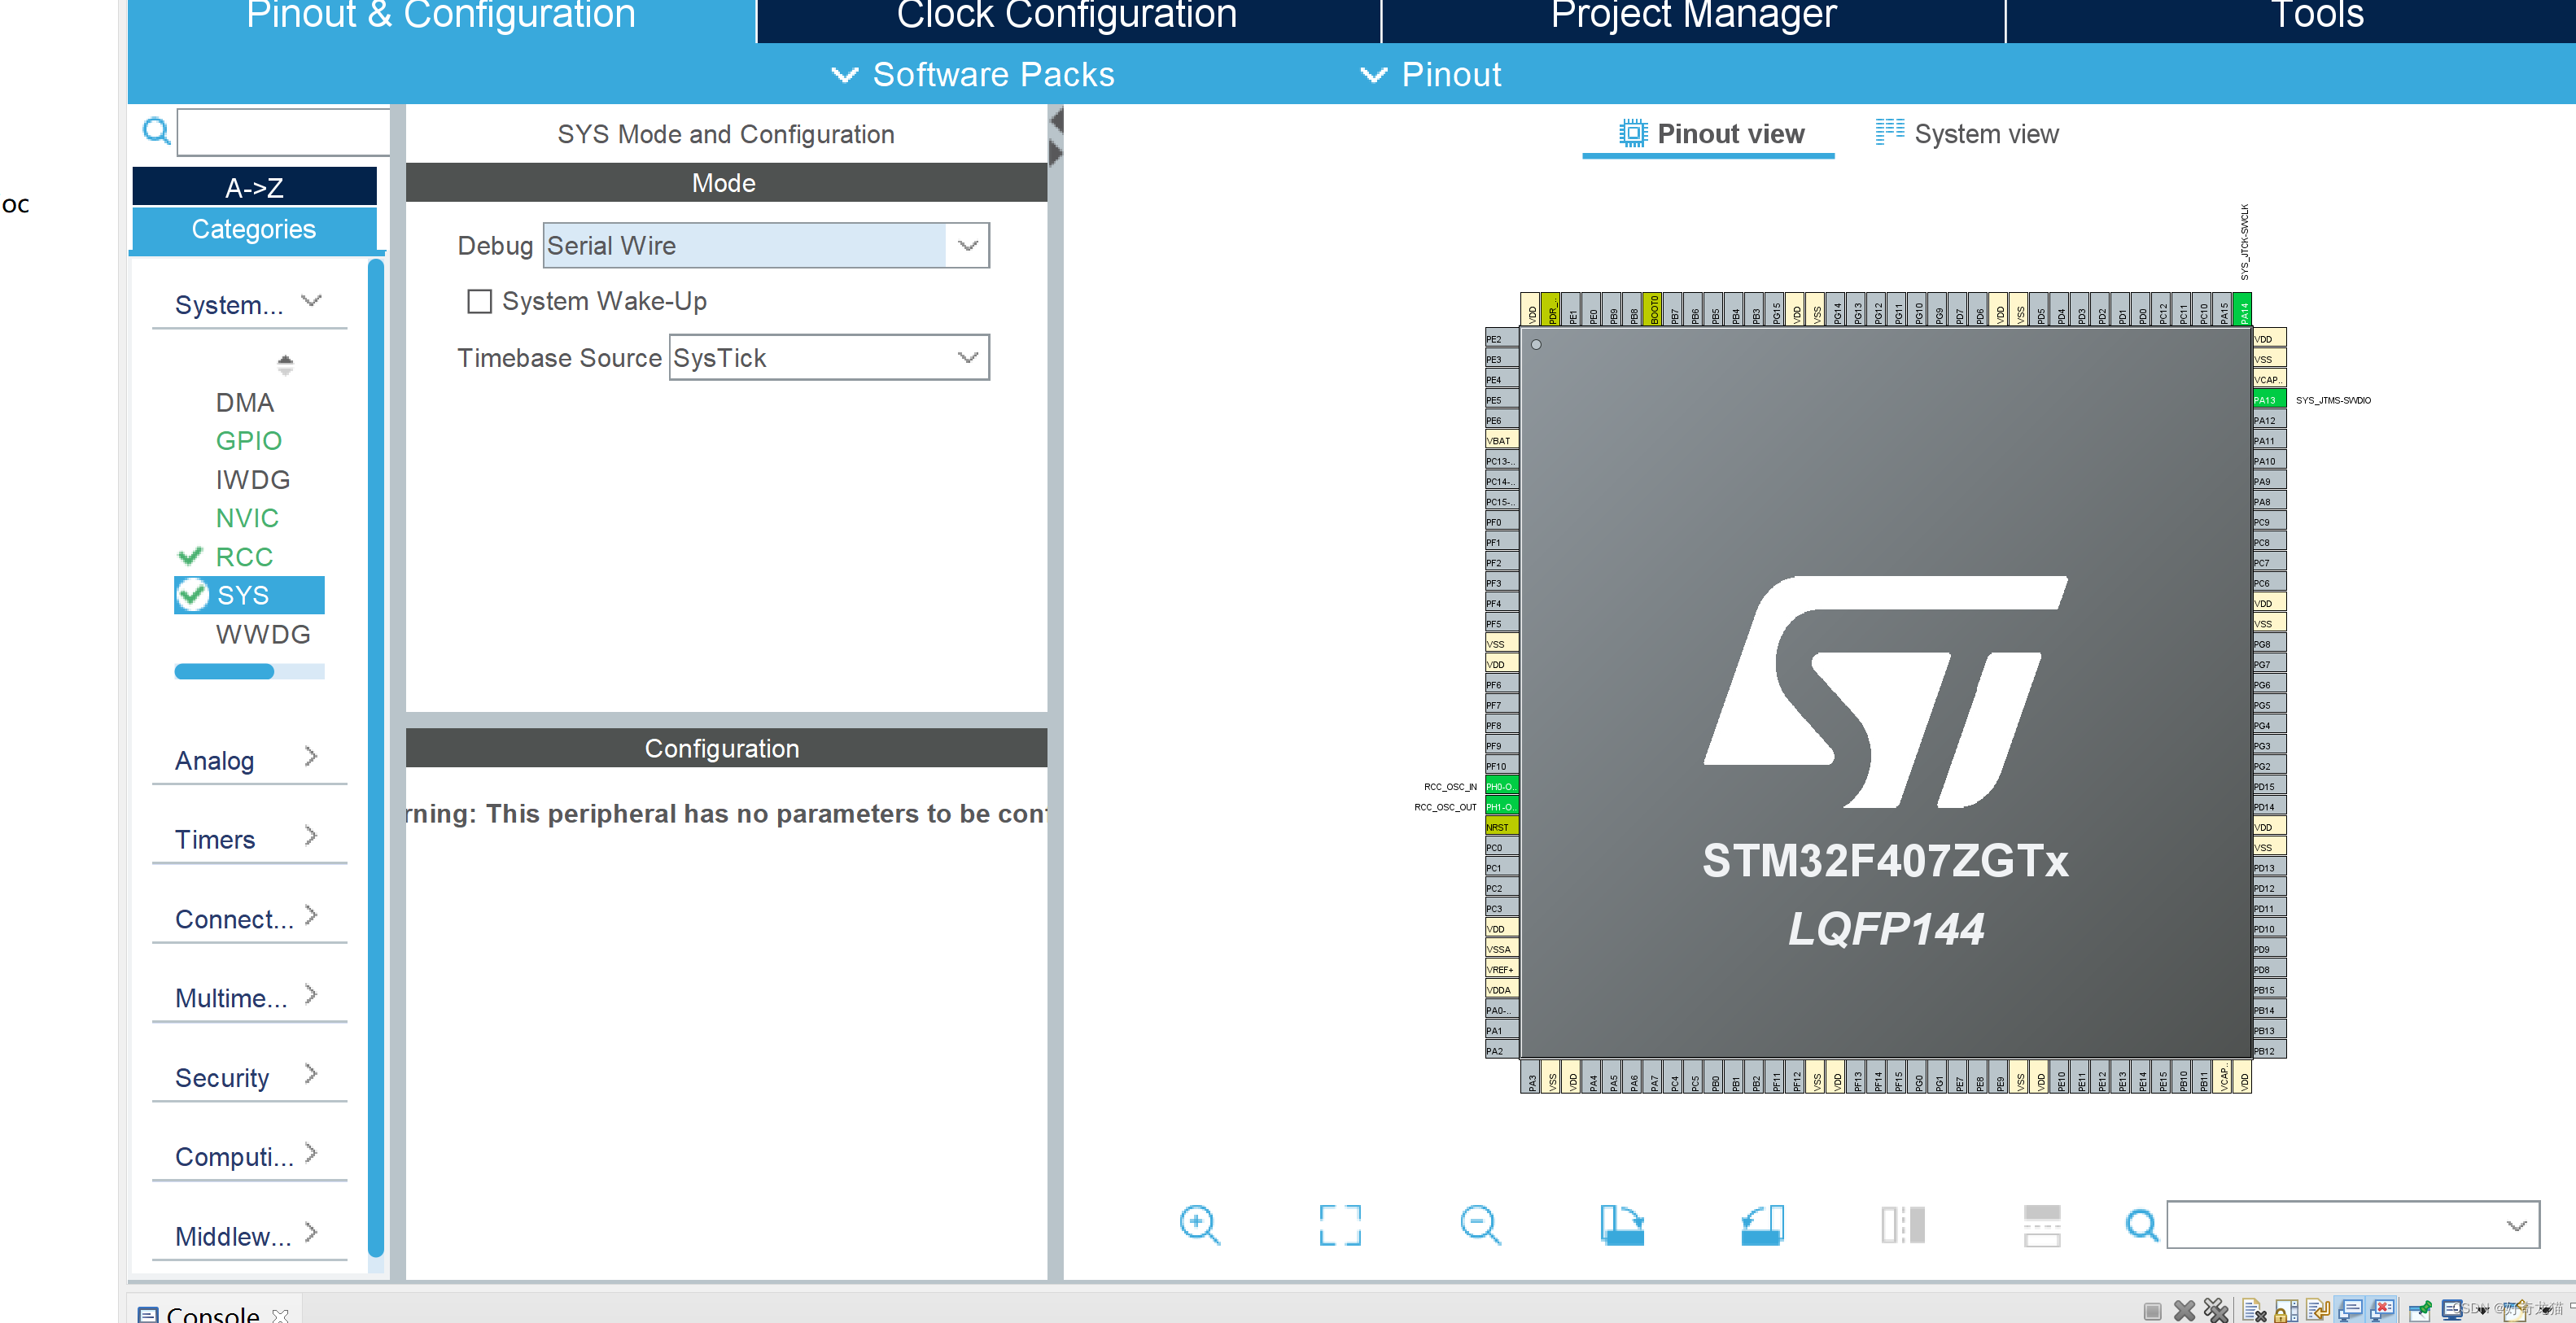Viewport: 2576px width, 1323px height.
Task: Click collapse-left arrow on the panel splitter
Action: (x=1056, y=121)
